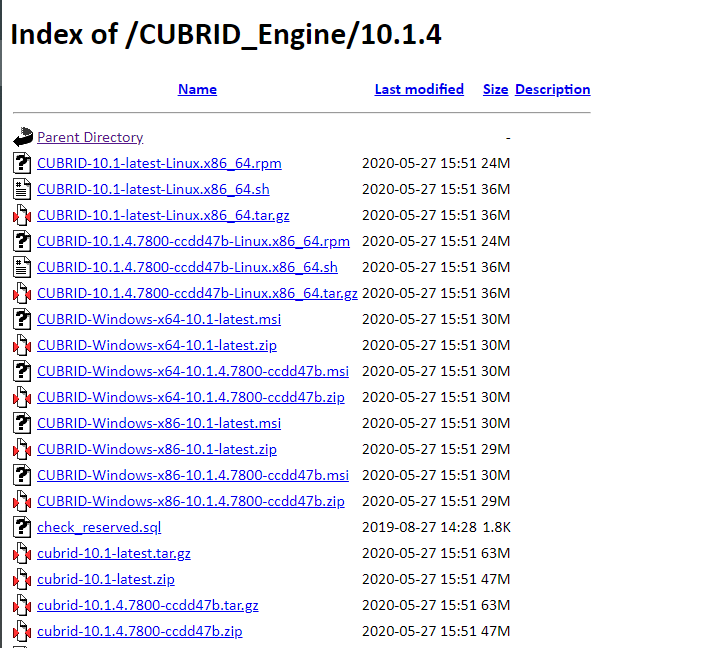Screen dimensions: 711x648
Task: Download CUBRID-Windows-x64-10.1.4.7800-ccdd47b.zip
Action: point(191,397)
